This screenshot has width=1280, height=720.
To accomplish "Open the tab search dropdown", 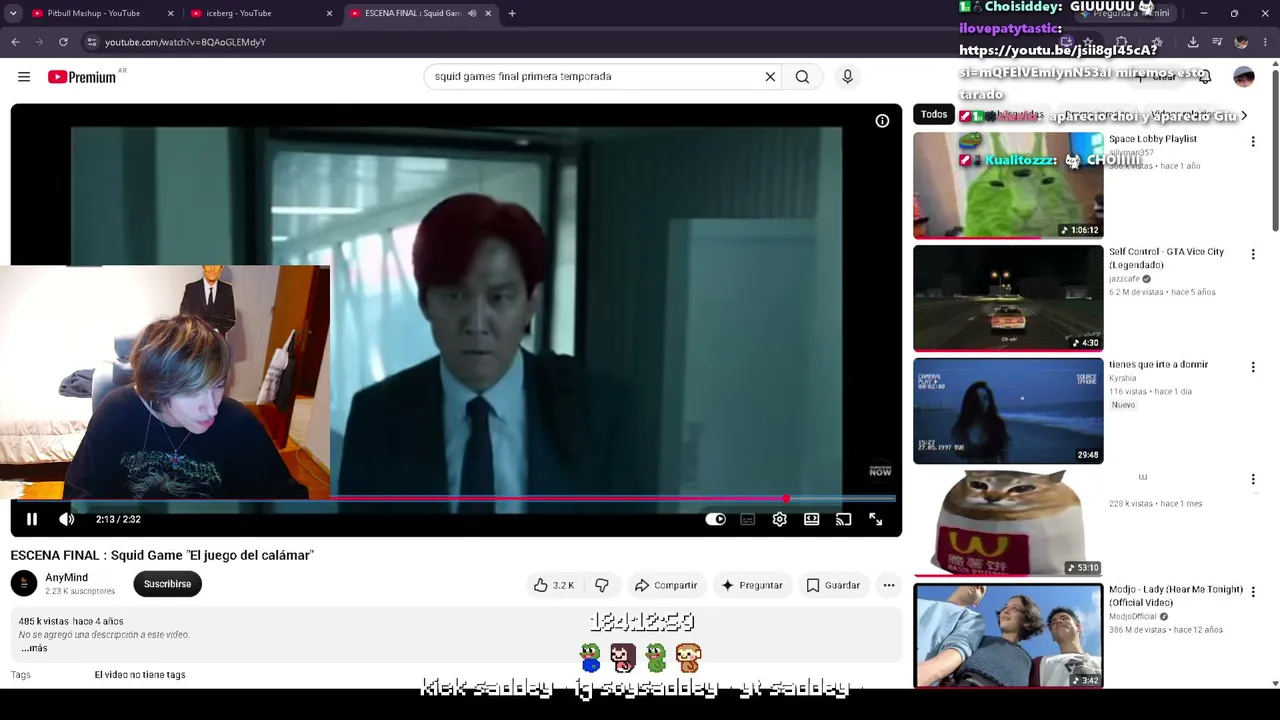I will point(13,13).
